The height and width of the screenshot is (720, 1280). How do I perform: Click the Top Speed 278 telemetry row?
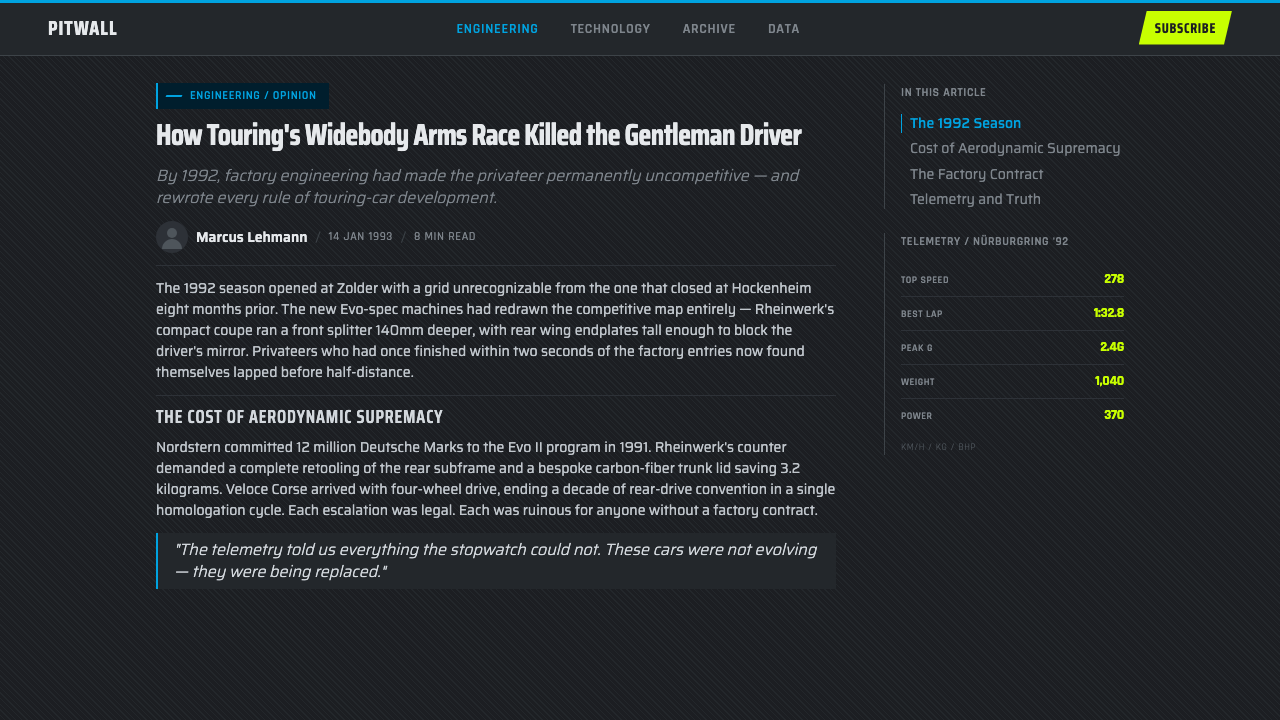1012,279
